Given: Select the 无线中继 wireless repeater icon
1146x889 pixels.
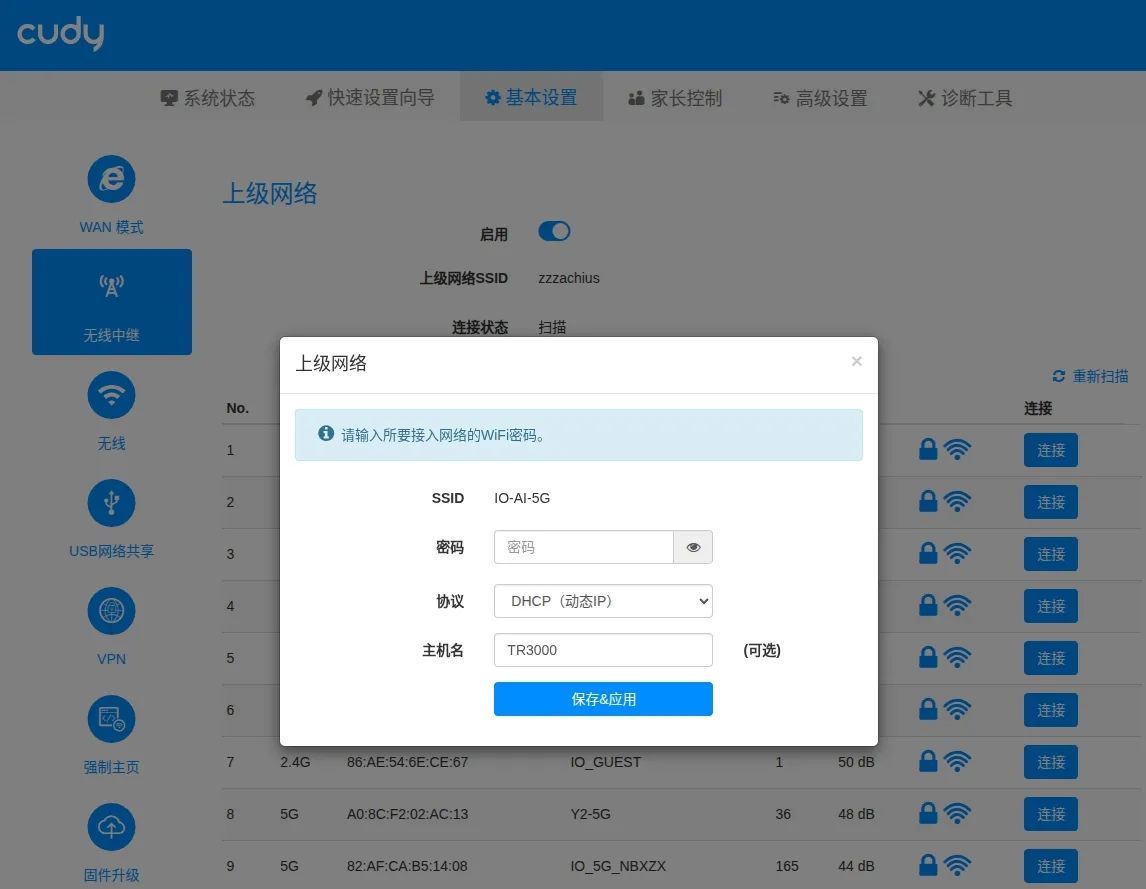Looking at the screenshot, I should click(111, 288).
